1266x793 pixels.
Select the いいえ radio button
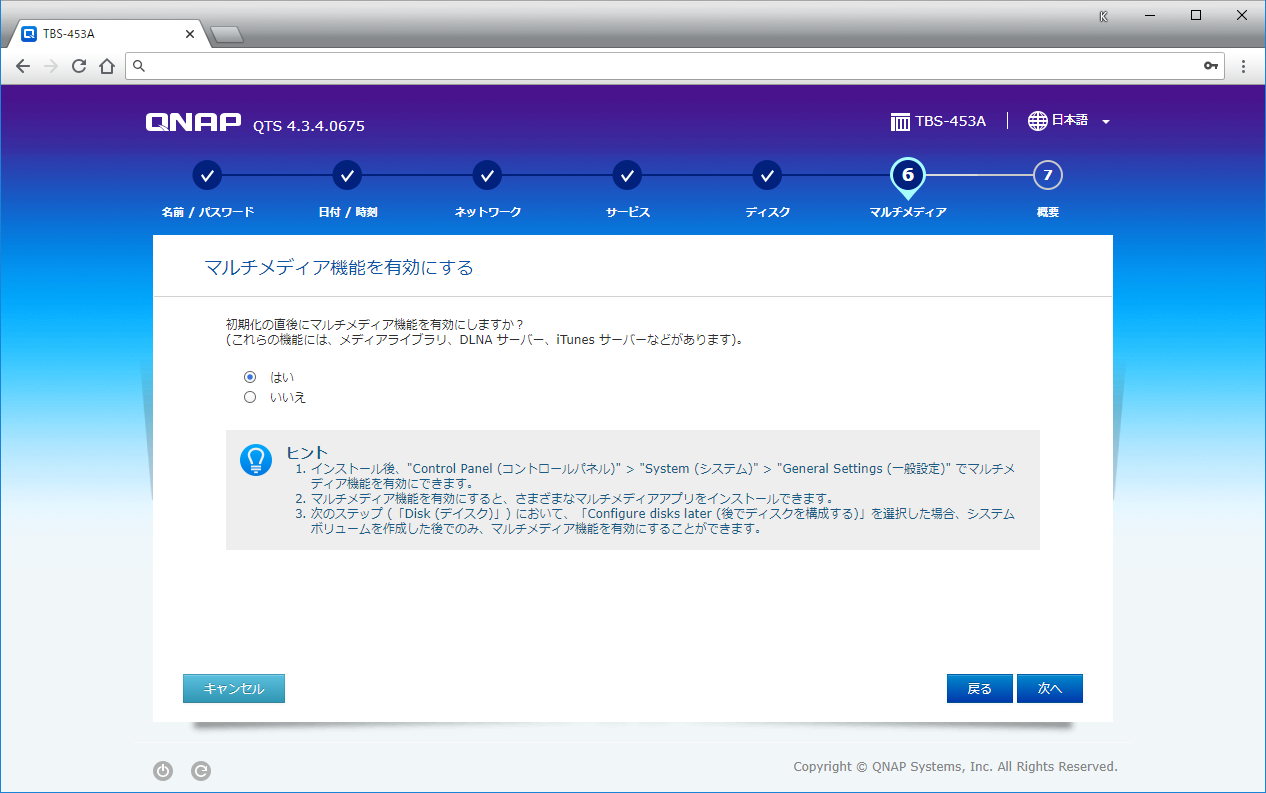[x=250, y=397]
